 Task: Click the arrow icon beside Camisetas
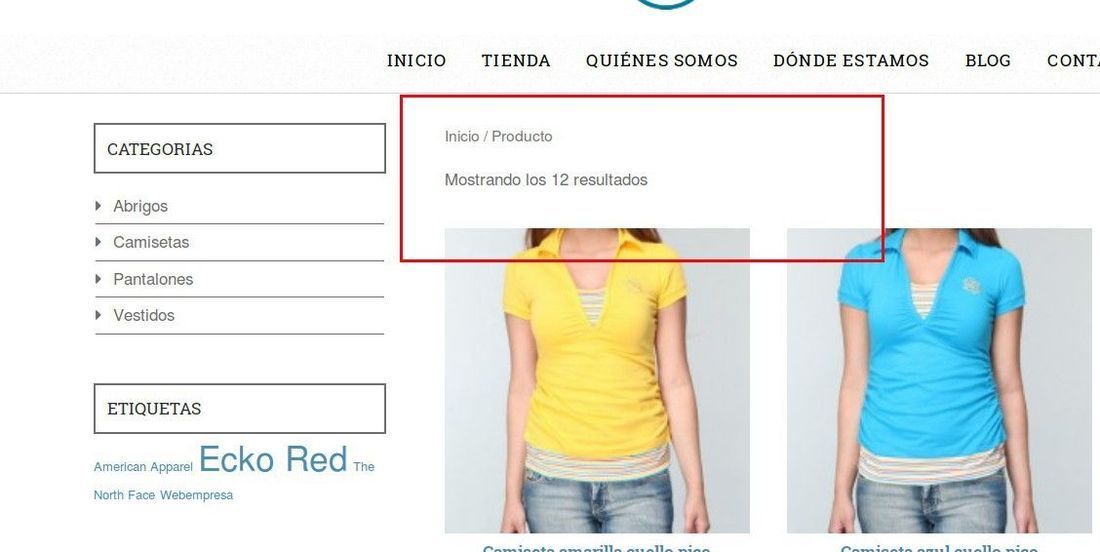[98, 242]
